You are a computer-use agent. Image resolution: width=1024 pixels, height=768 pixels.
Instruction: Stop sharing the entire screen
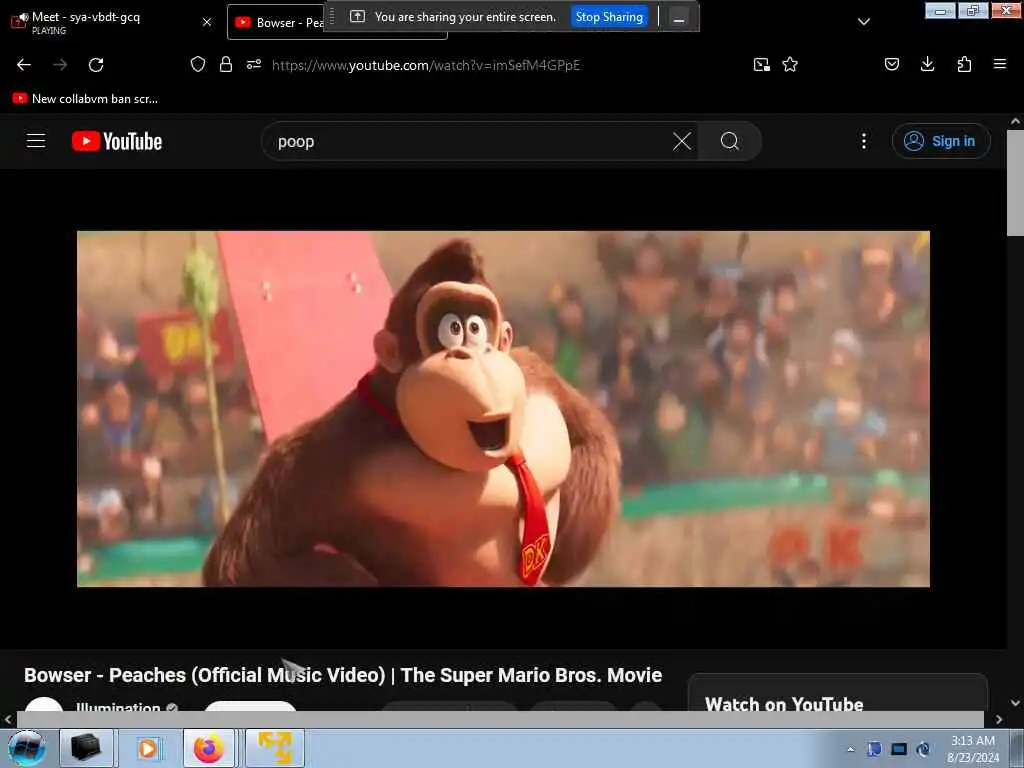(609, 17)
